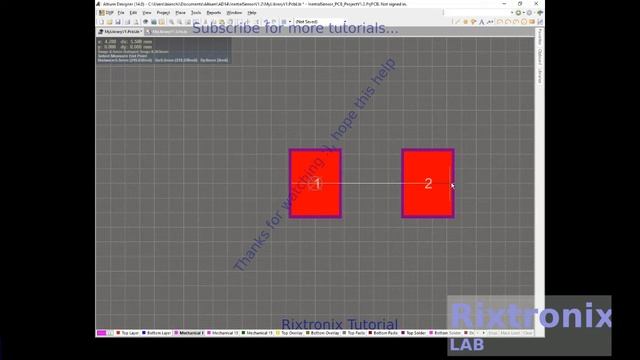Open the LS layer sets button
This screenshot has width=640, height=360.
tap(110, 333)
